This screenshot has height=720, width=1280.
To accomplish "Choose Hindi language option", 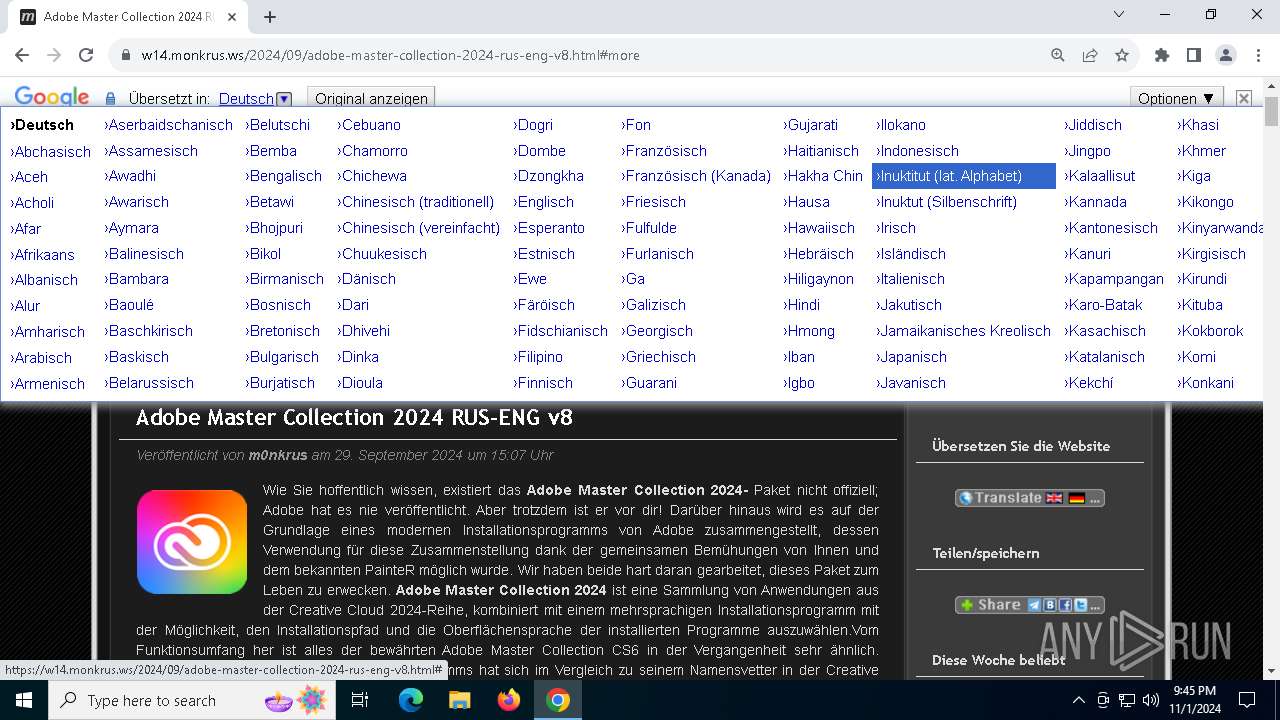I will click(x=802, y=305).
